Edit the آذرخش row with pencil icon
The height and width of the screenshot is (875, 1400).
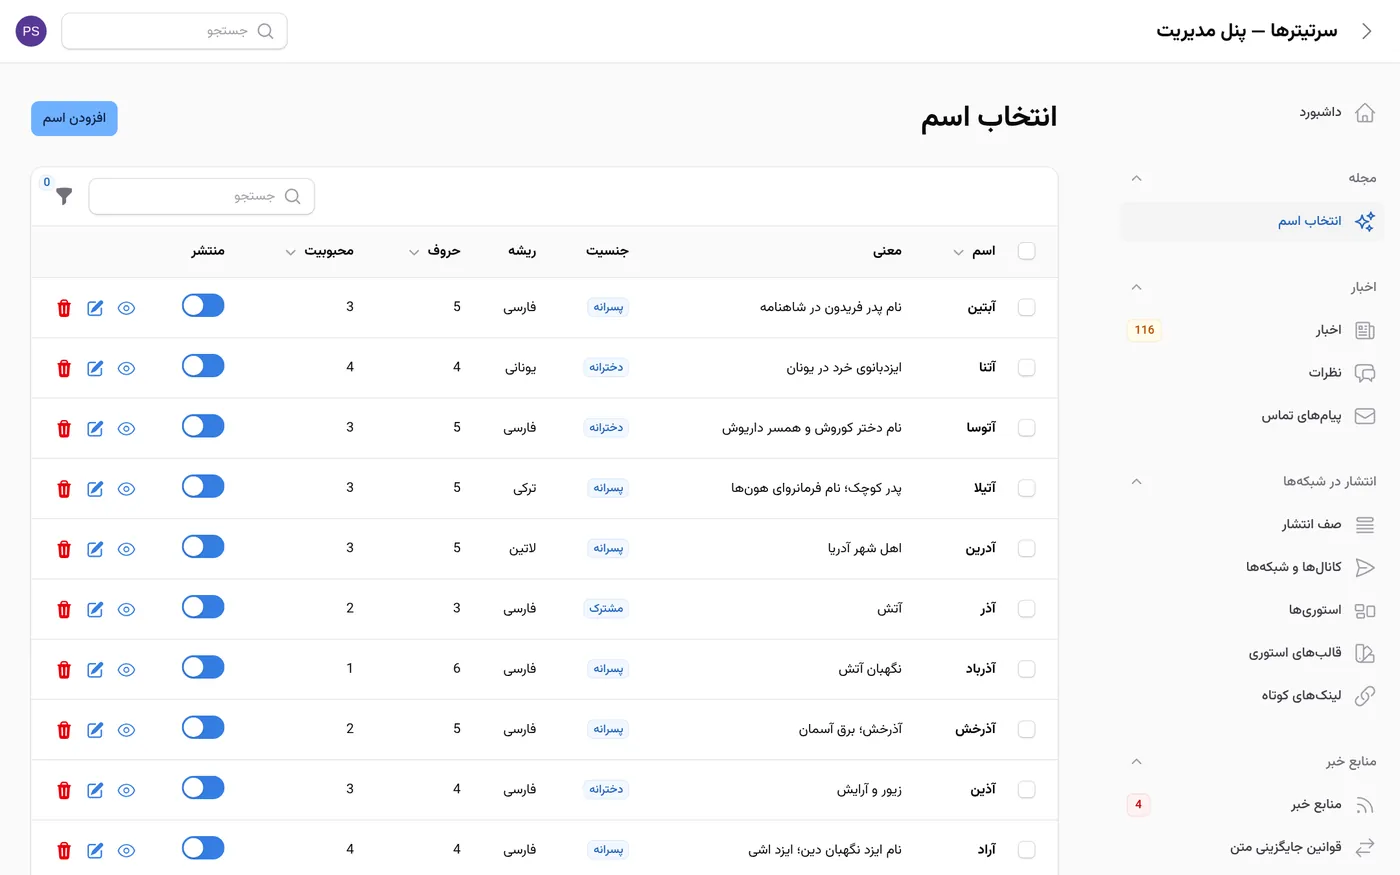click(95, 730)
